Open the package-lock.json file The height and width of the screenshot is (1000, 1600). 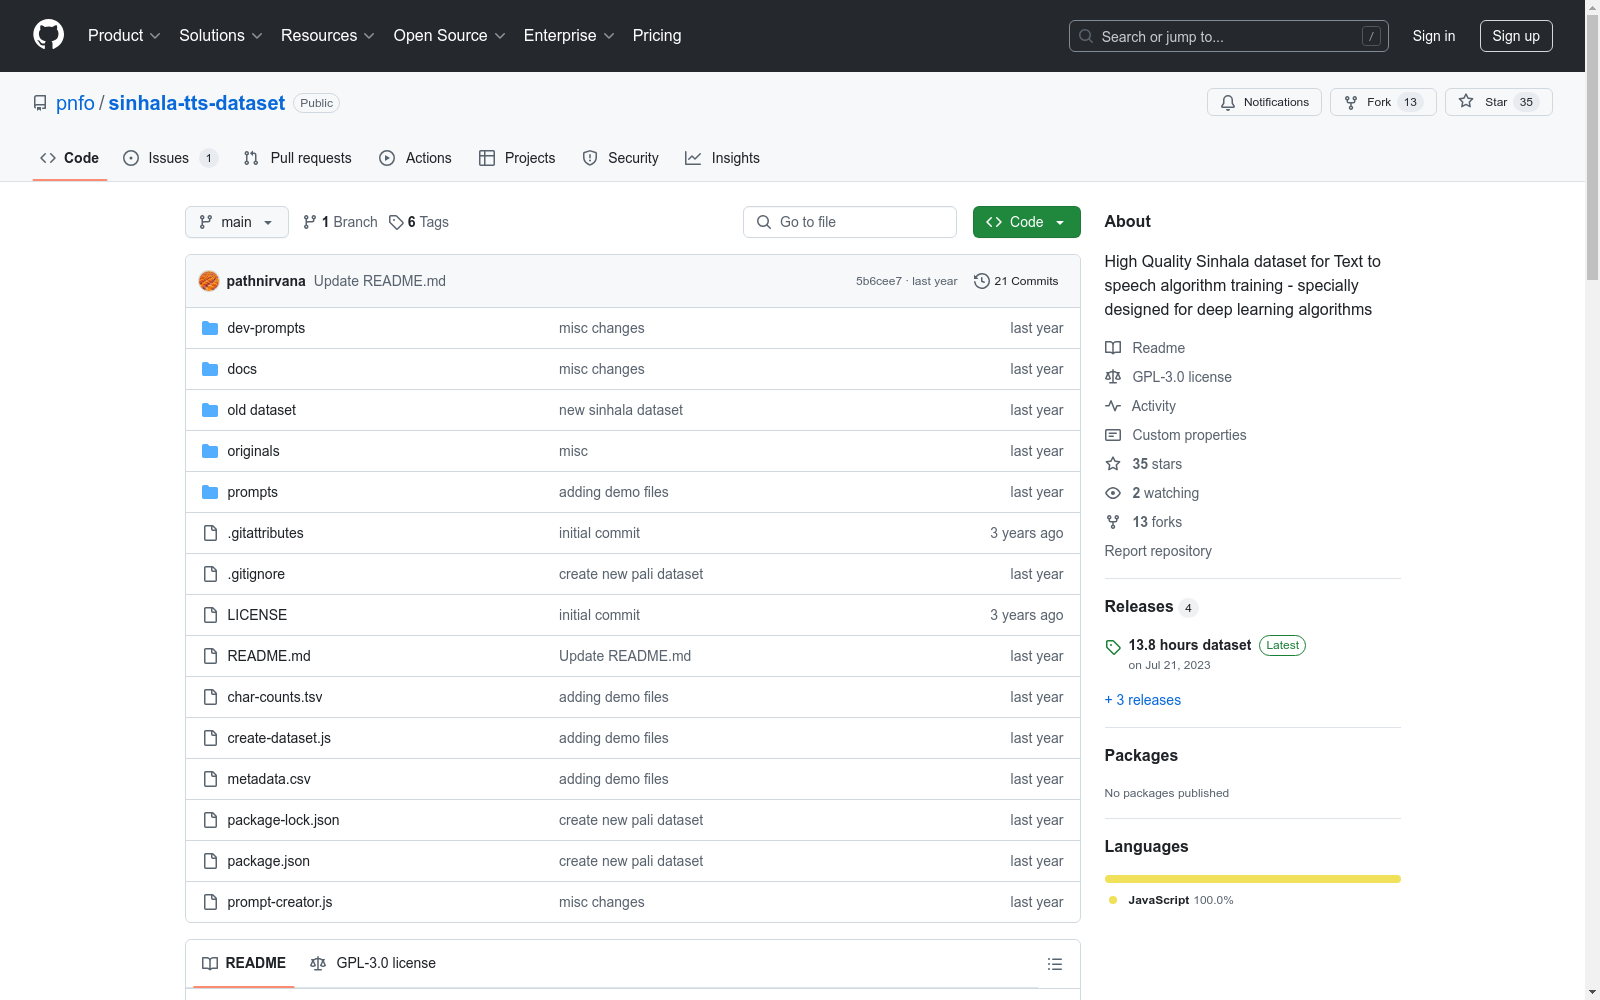[283, 820]
